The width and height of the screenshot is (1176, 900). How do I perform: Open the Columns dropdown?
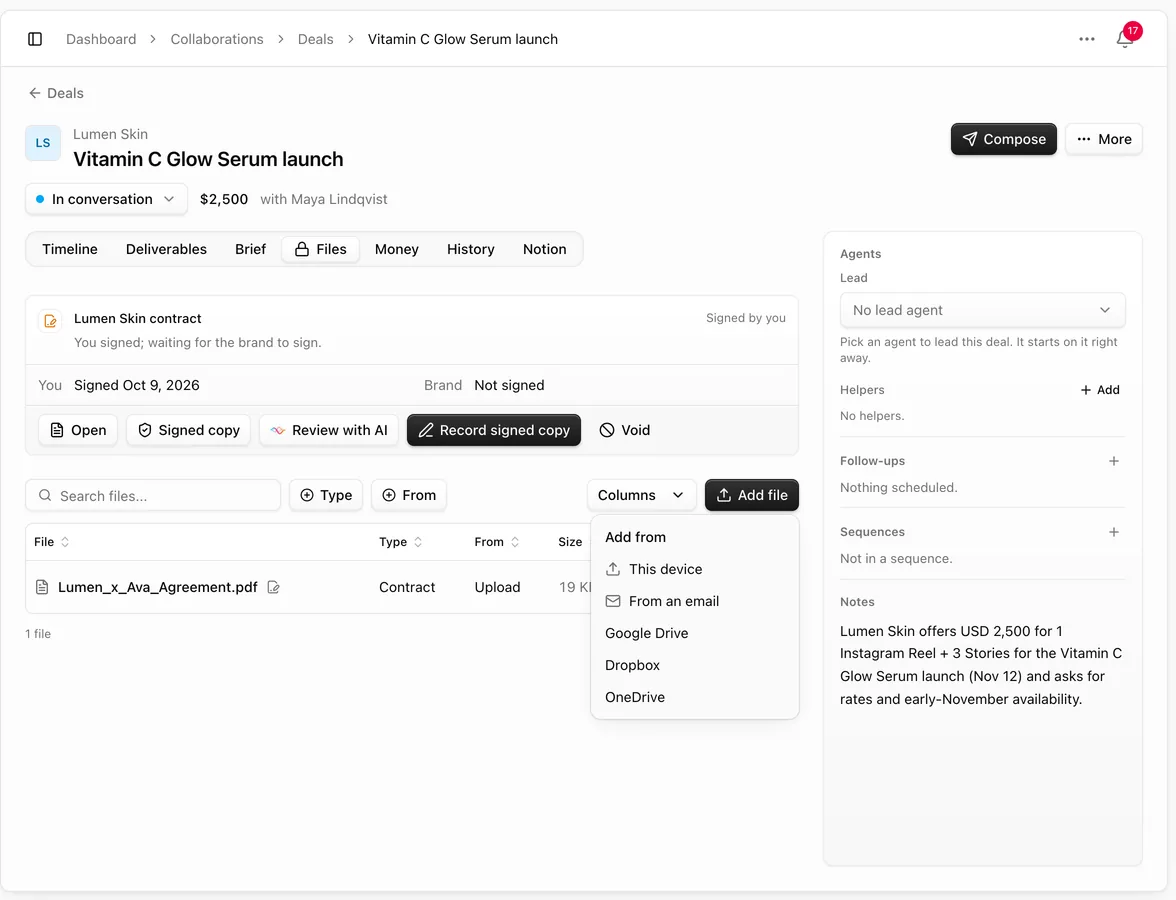click(x=641, y=495)
